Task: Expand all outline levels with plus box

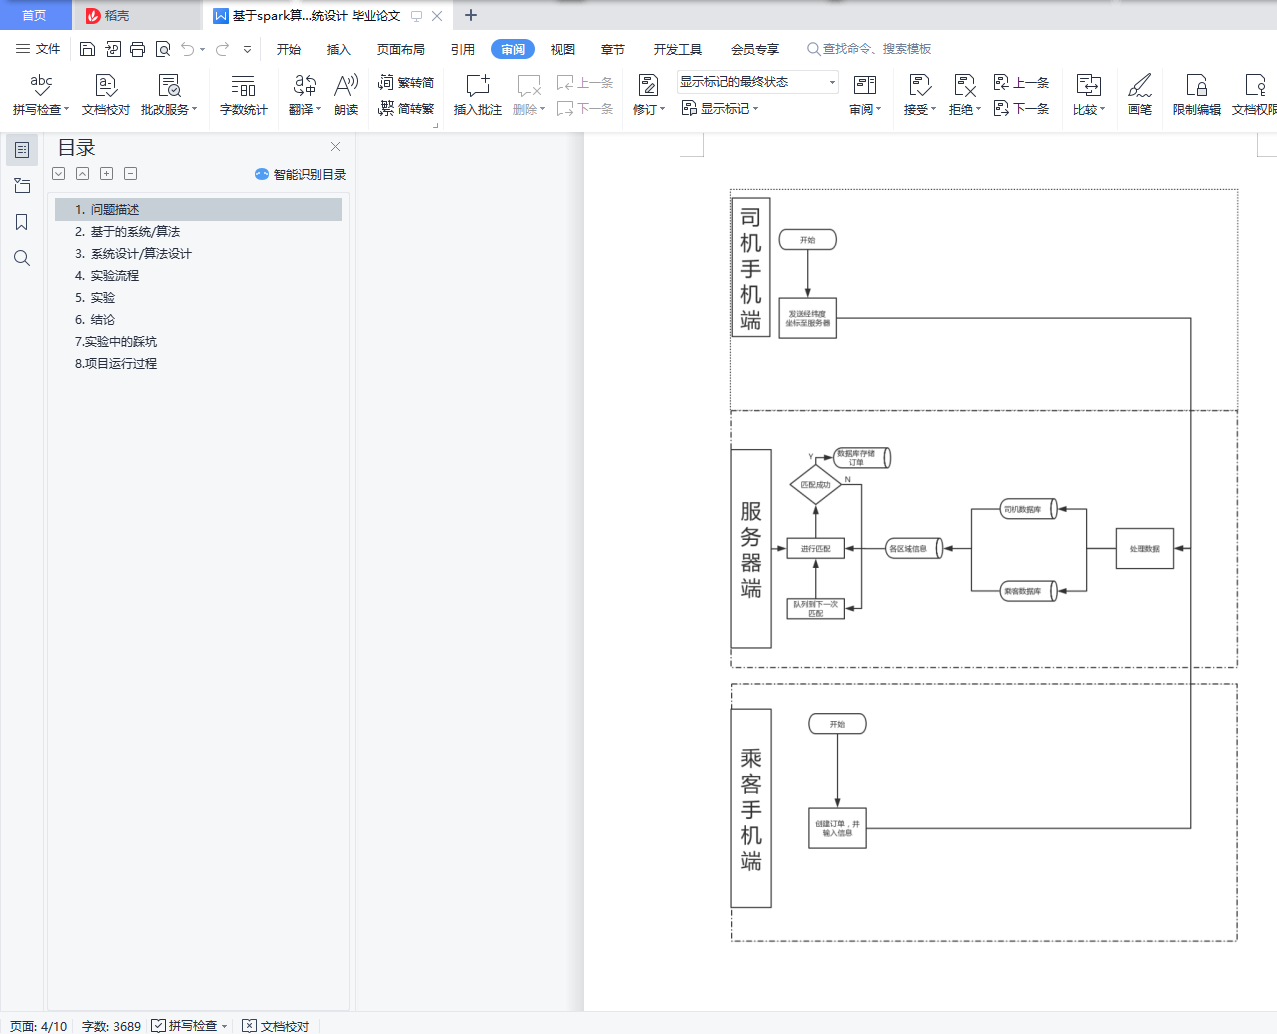Action: click(x=106, y=174)
